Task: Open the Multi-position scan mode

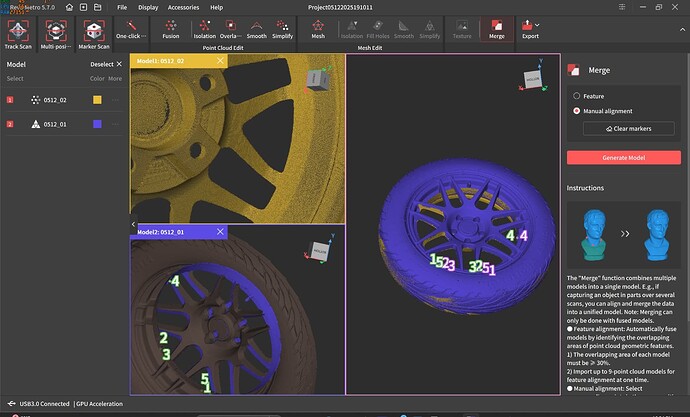Action: point(56,34)
